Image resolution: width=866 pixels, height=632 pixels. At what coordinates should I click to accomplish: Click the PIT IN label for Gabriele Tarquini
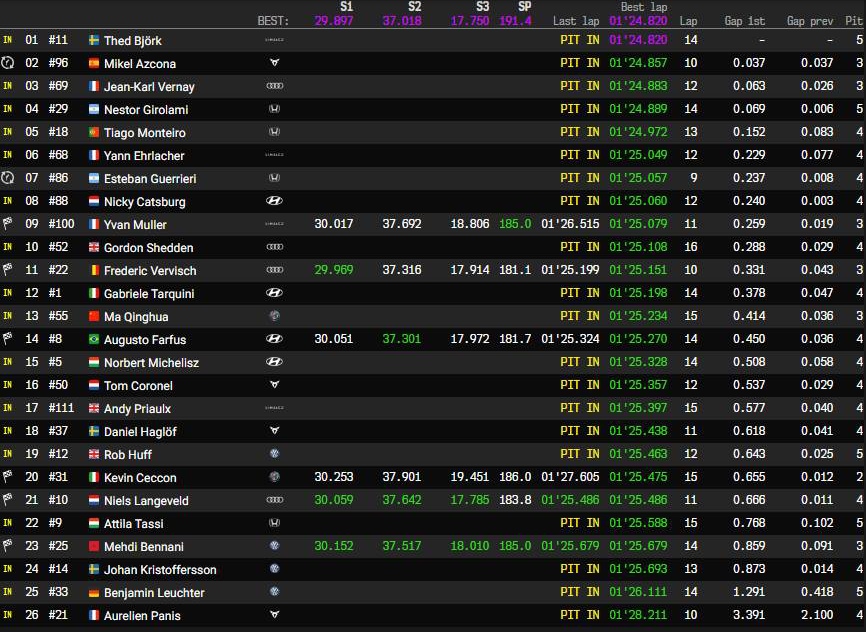tap(578, 293)
